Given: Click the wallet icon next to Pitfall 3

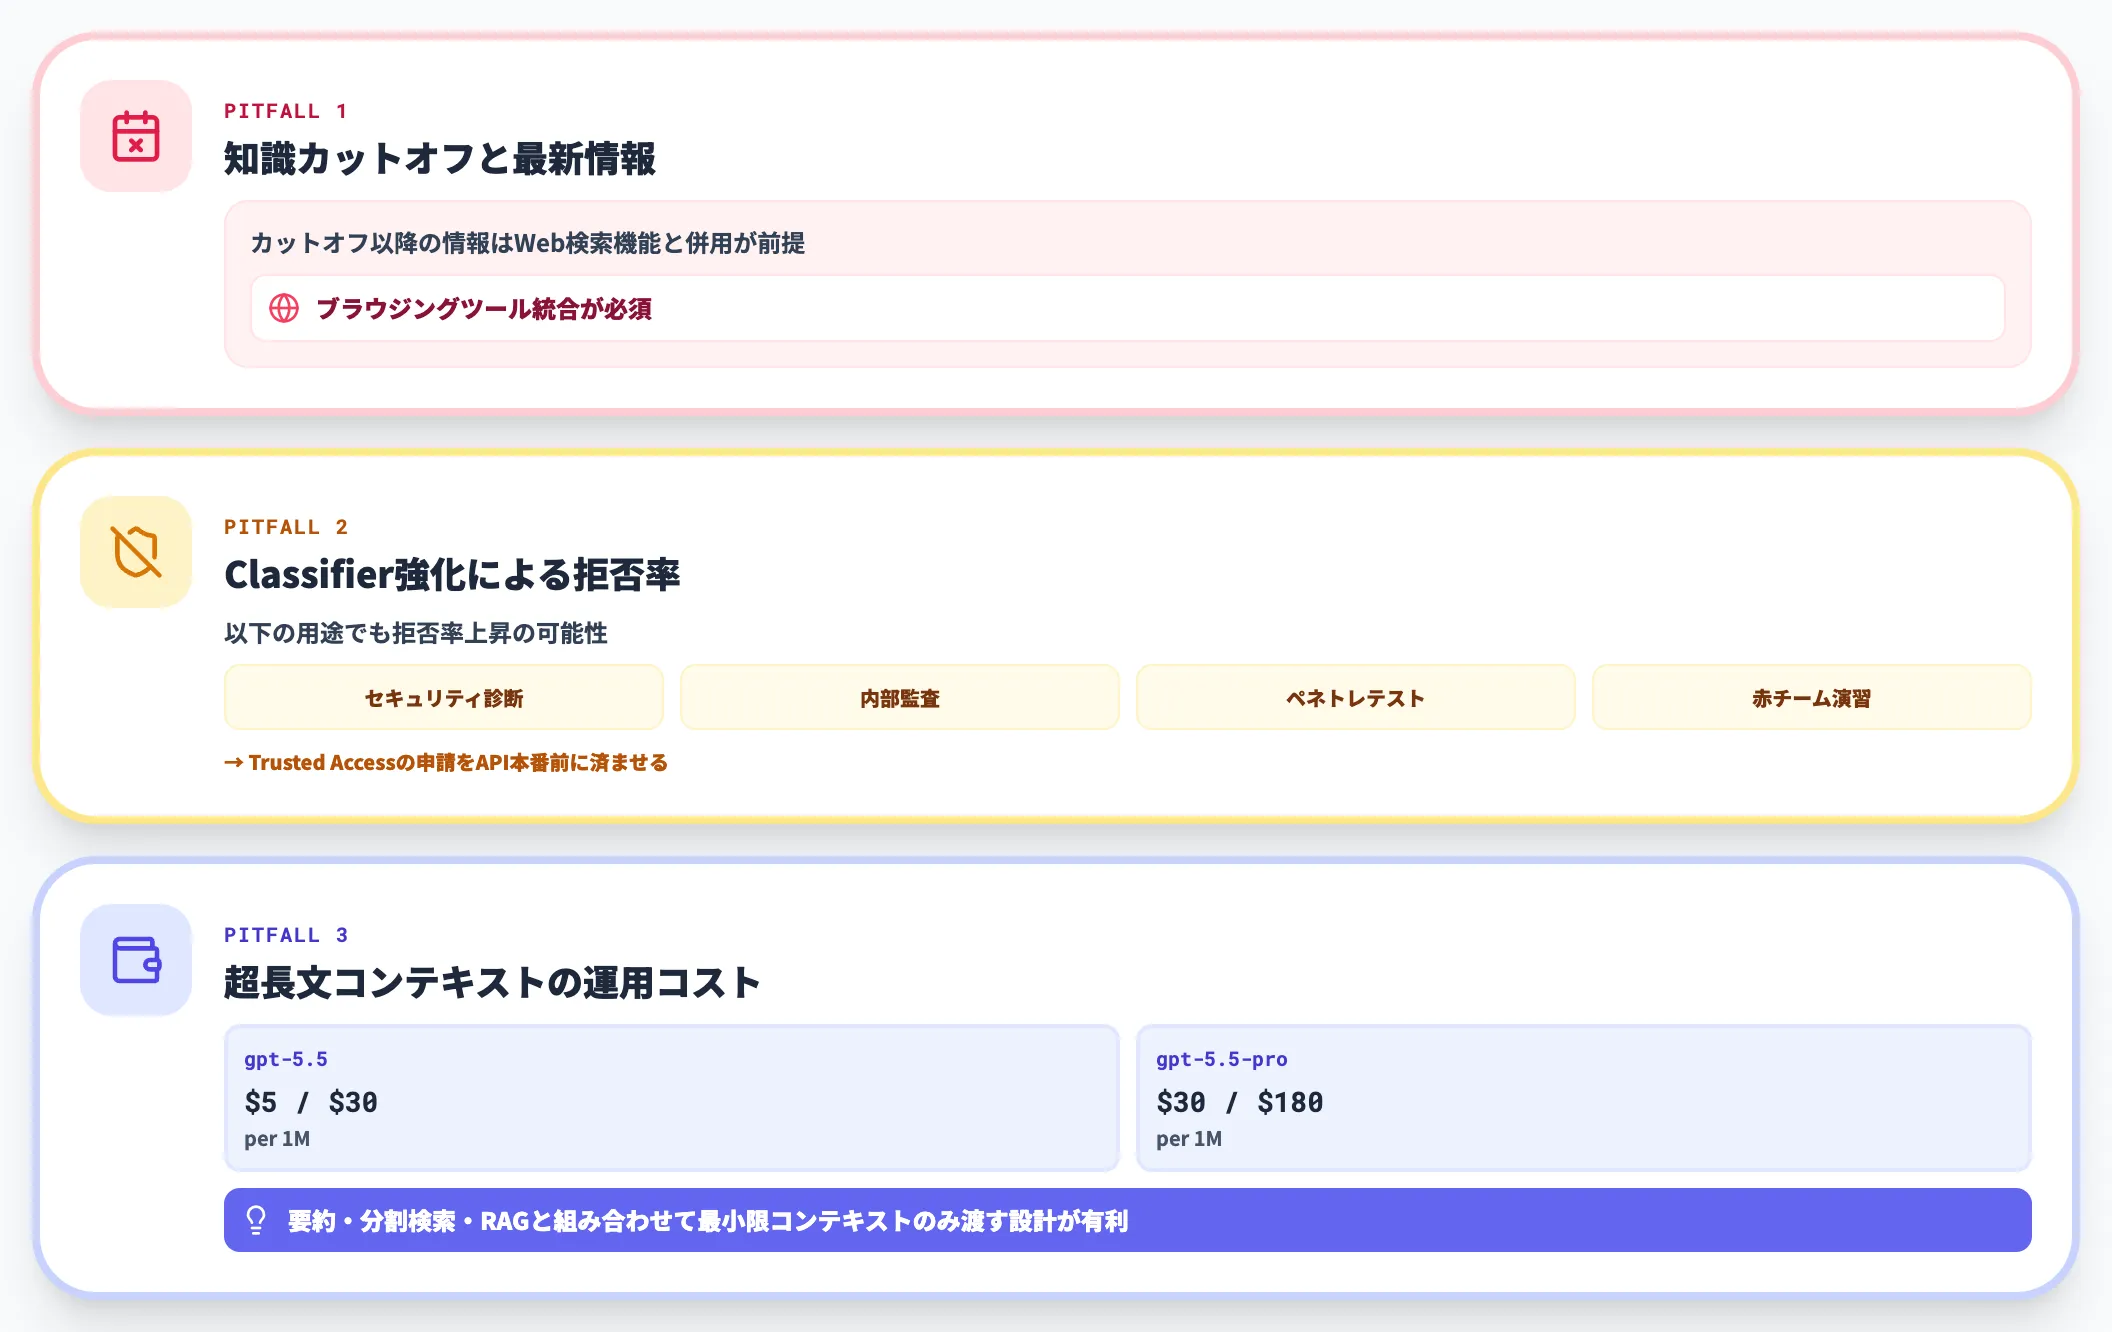Looking at the screenshot, I should pyautogui.click(x=136, y=959).
